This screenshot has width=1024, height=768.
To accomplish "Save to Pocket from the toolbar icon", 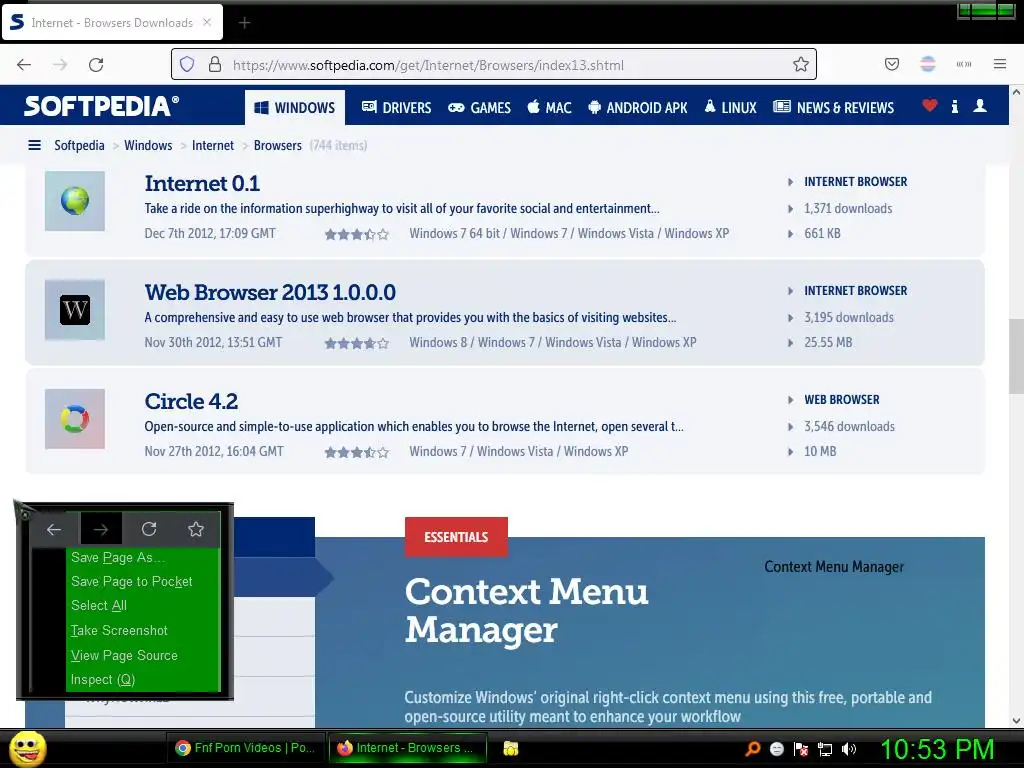I will click(x=891, y=64).
